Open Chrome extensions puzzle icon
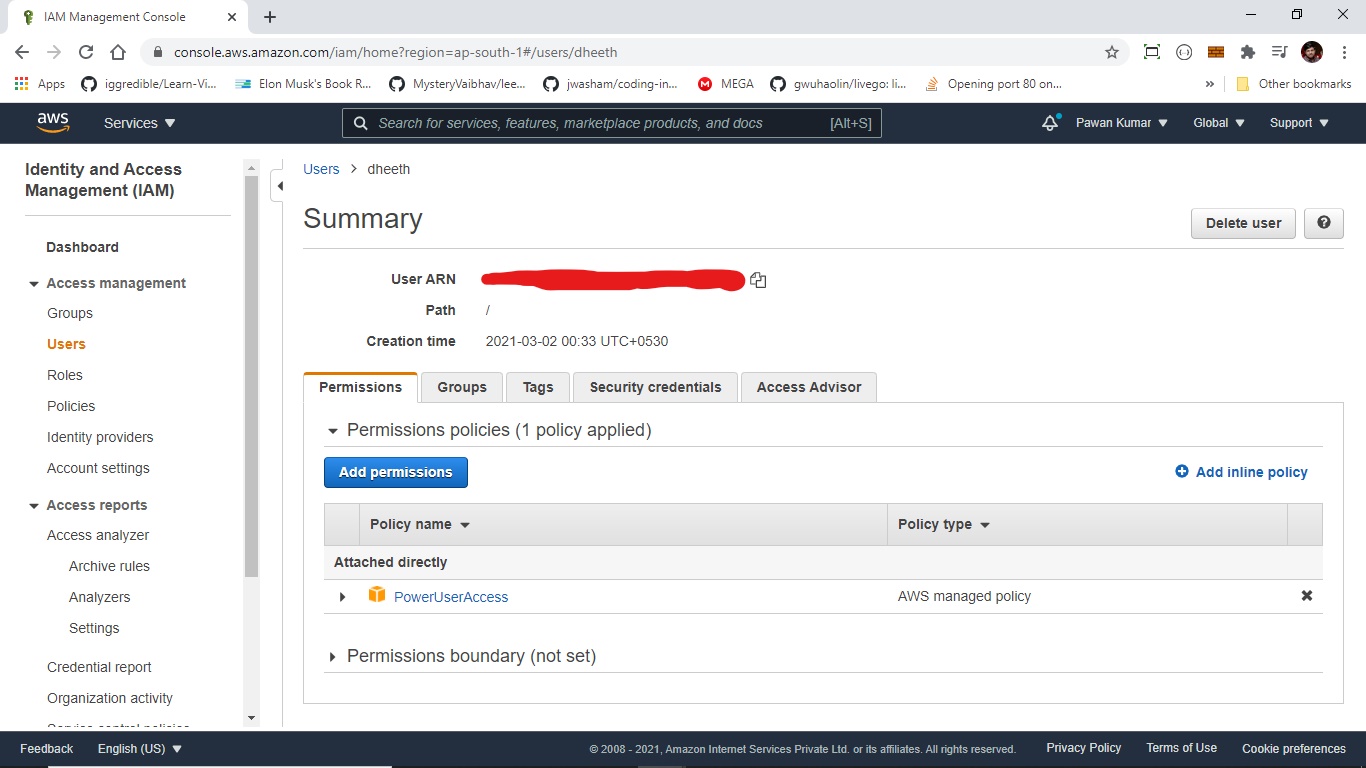This screenshot has width=1366, height=768. coord(1247,52)
